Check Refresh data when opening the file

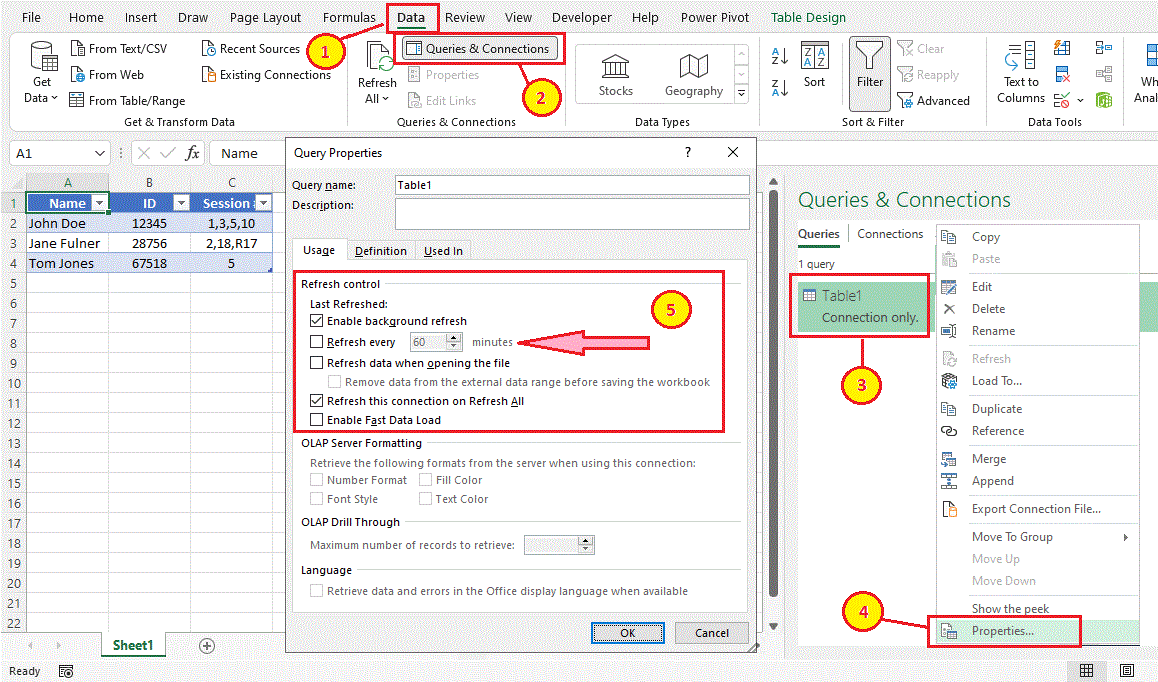(x=316, y=363)
